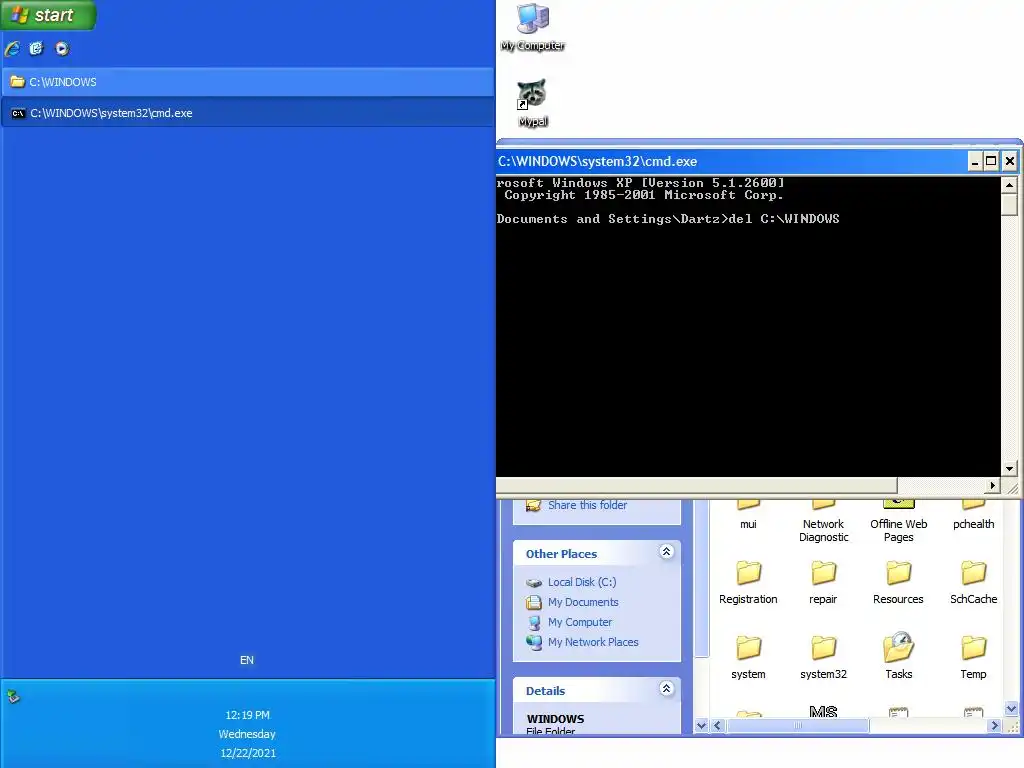1024x768 pixels.
Task: Click the 12:19 PM clock
Action: click(248, 715)
